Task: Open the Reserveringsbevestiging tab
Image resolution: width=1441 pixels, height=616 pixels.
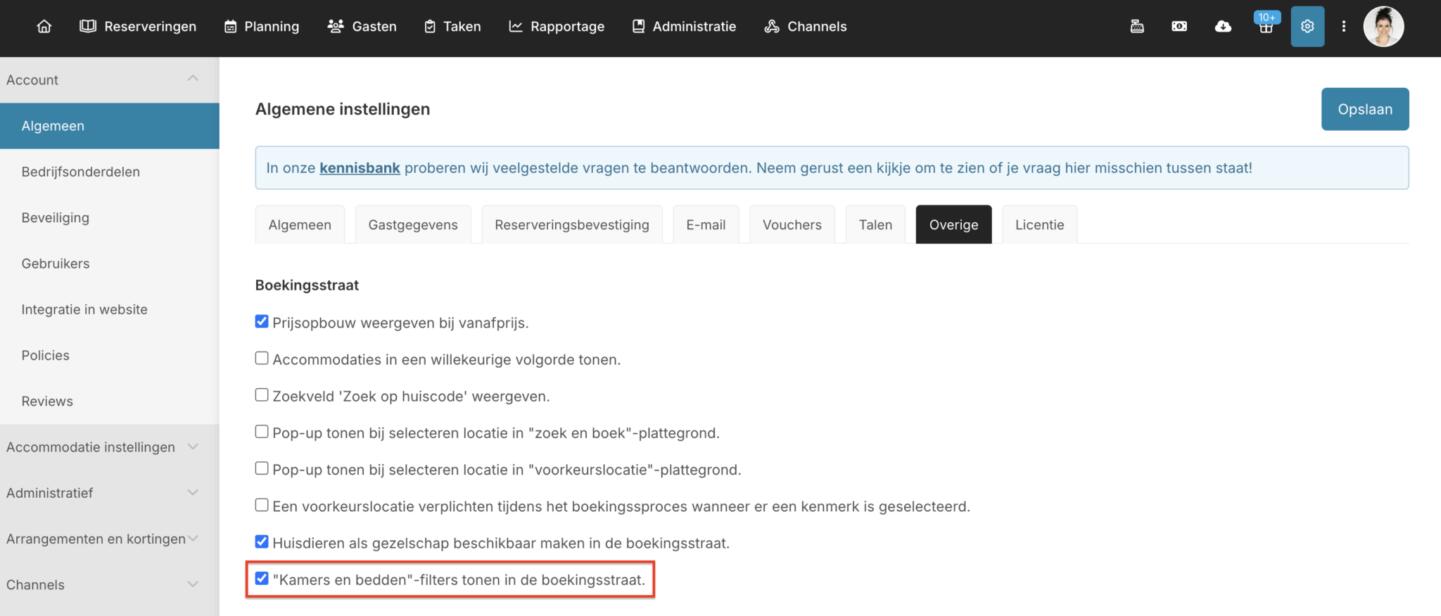Action: pyautogui.click(x=571, y=225)
